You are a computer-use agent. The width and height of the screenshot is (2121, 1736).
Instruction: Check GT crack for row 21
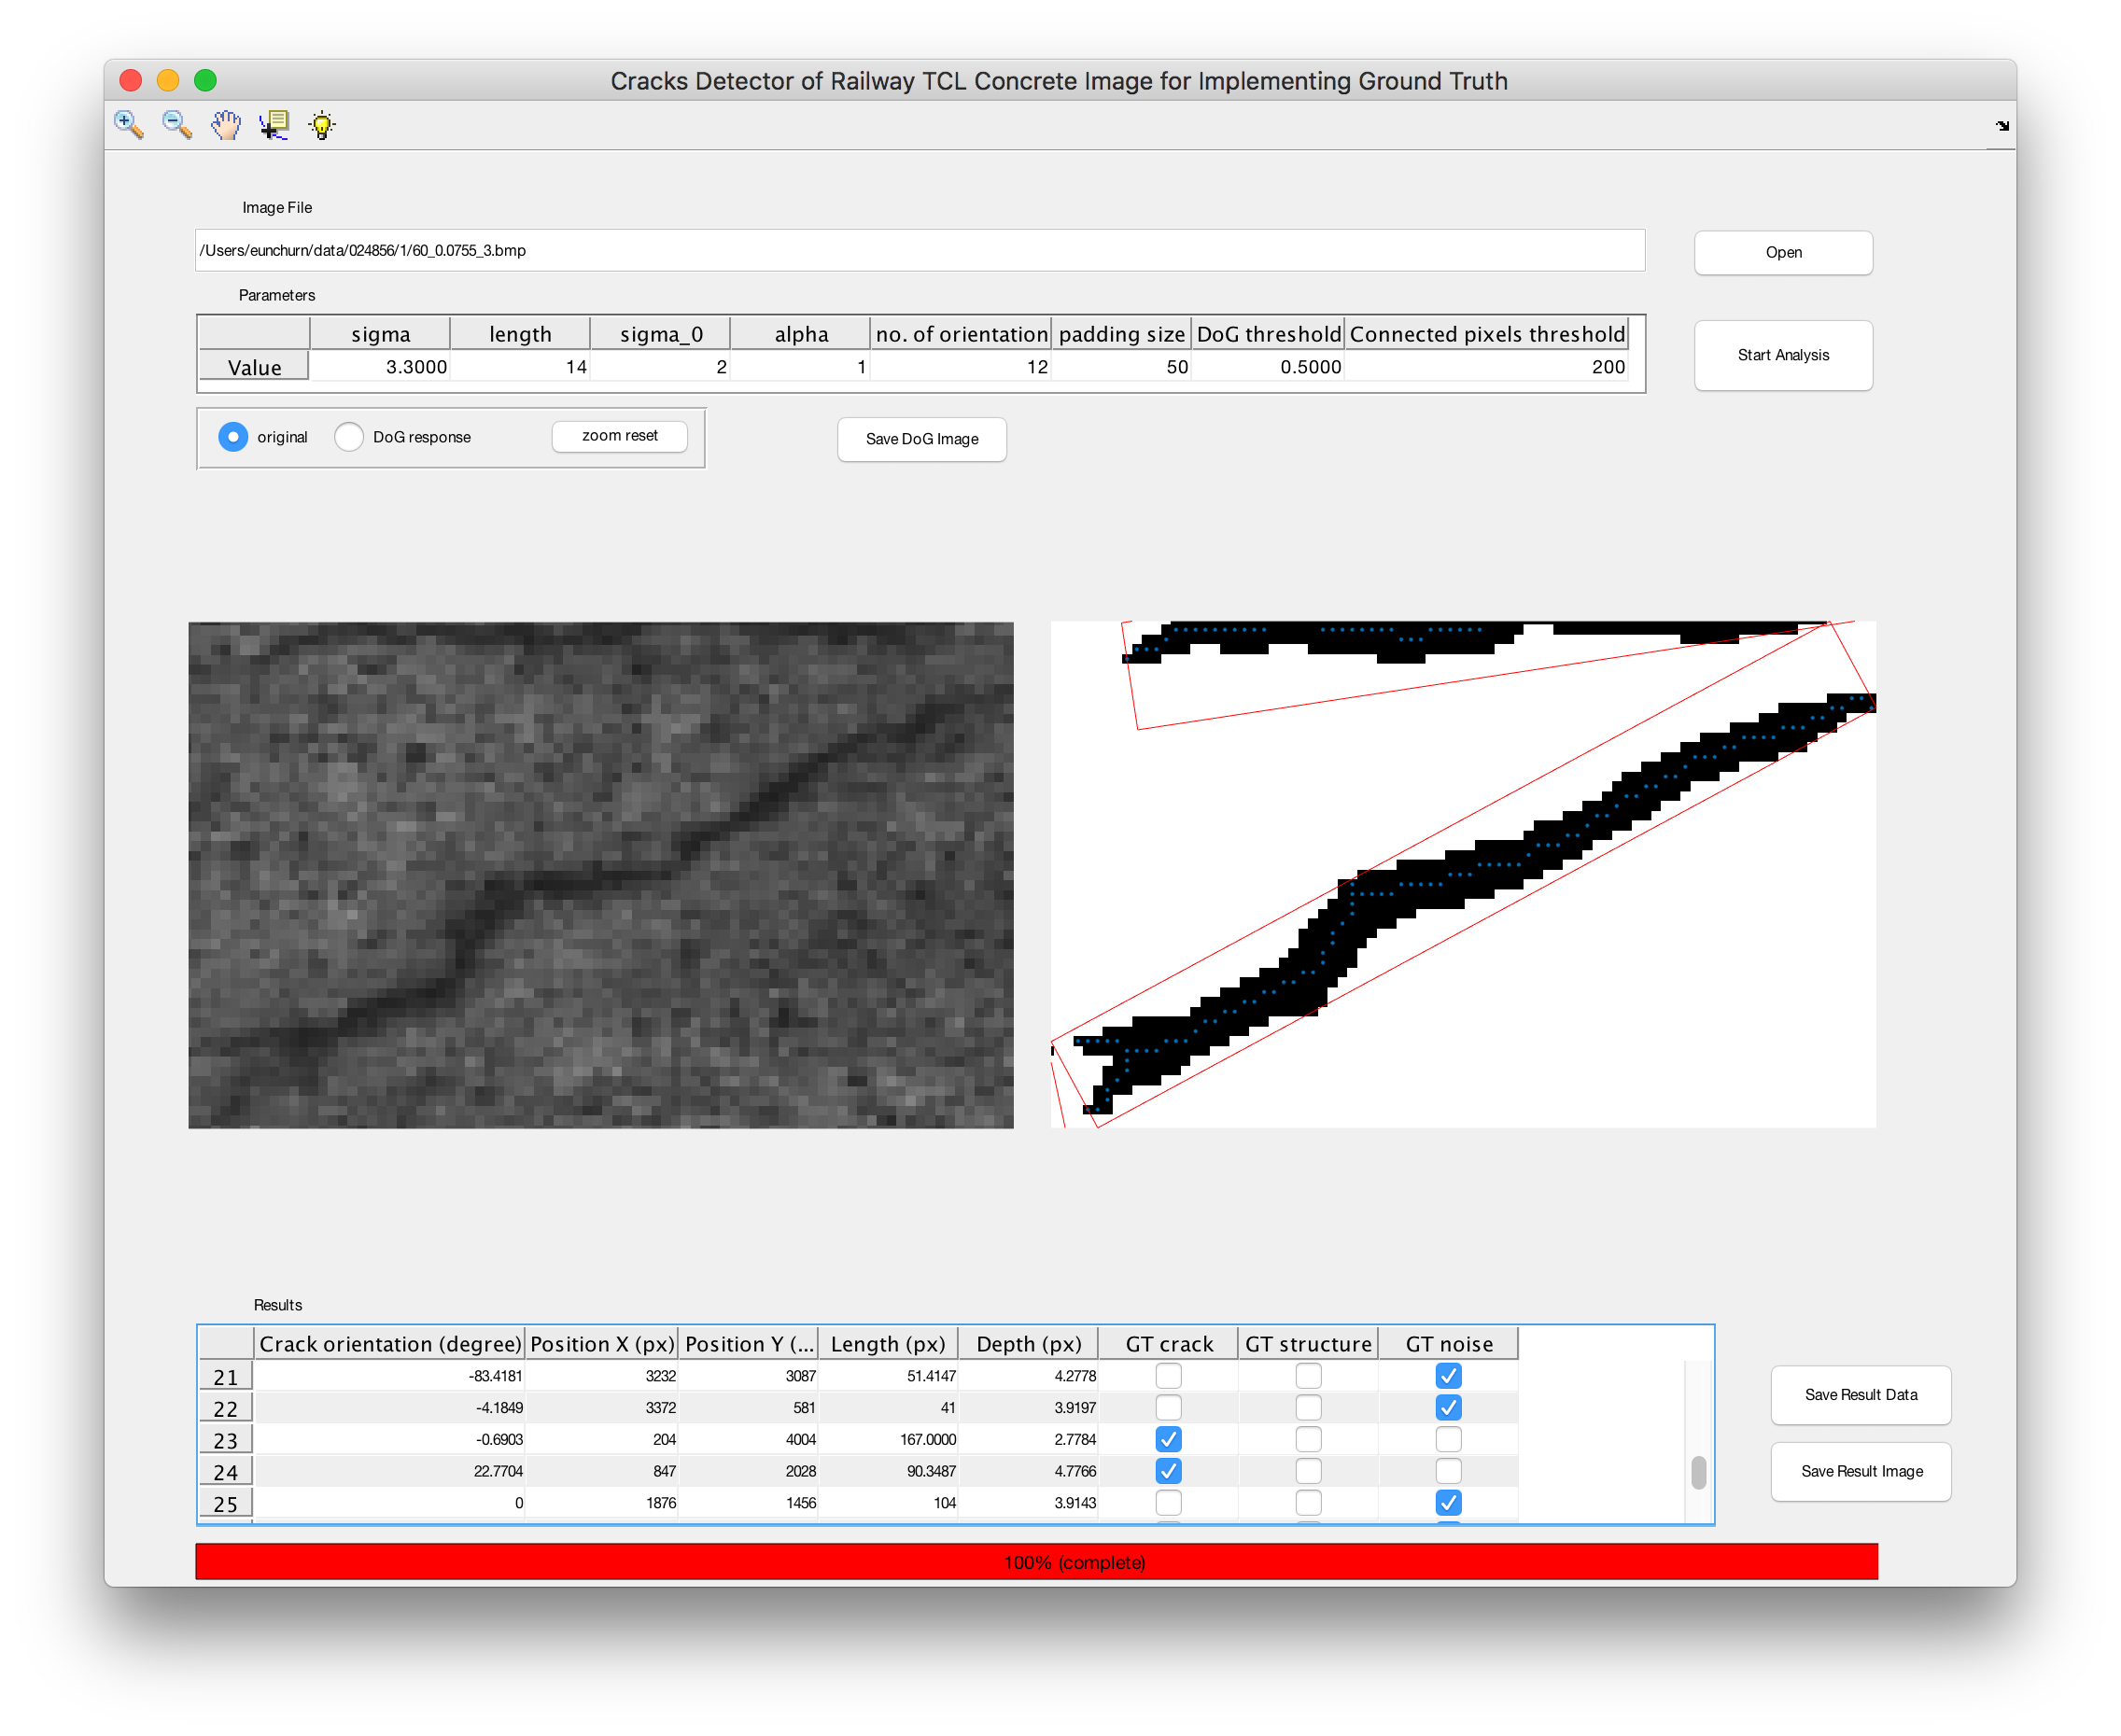point(1168,1376)
